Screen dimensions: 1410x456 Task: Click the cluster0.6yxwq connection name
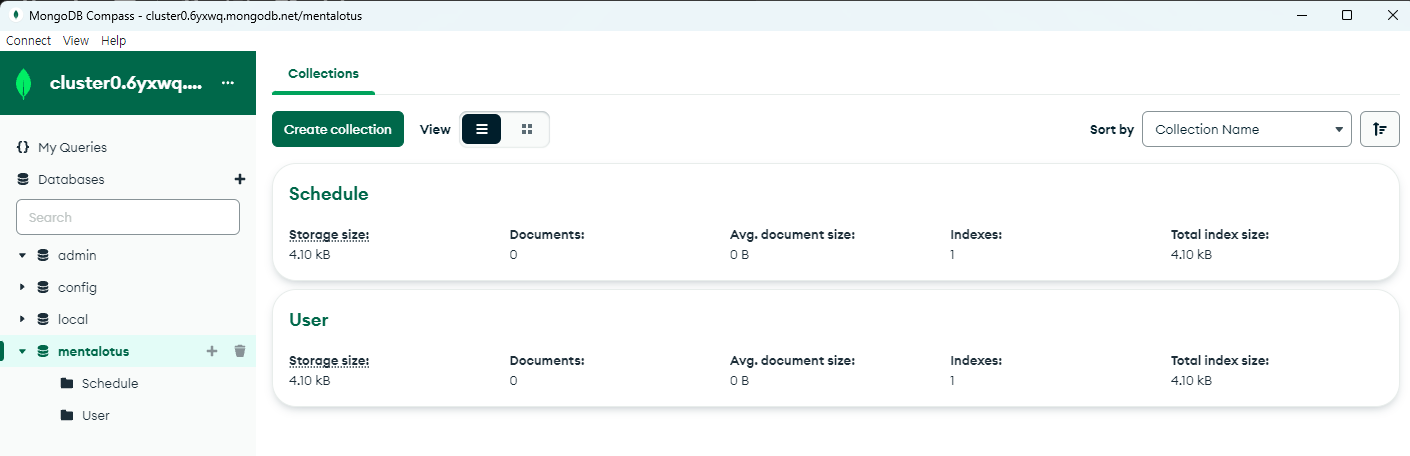tap(126, 84)
